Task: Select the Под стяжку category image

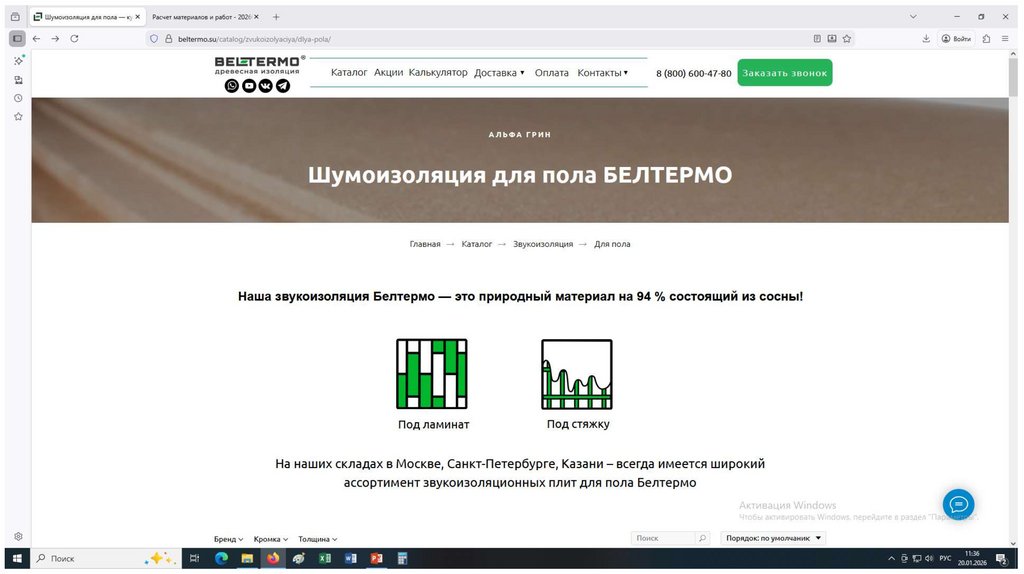Action: point(577,374)
